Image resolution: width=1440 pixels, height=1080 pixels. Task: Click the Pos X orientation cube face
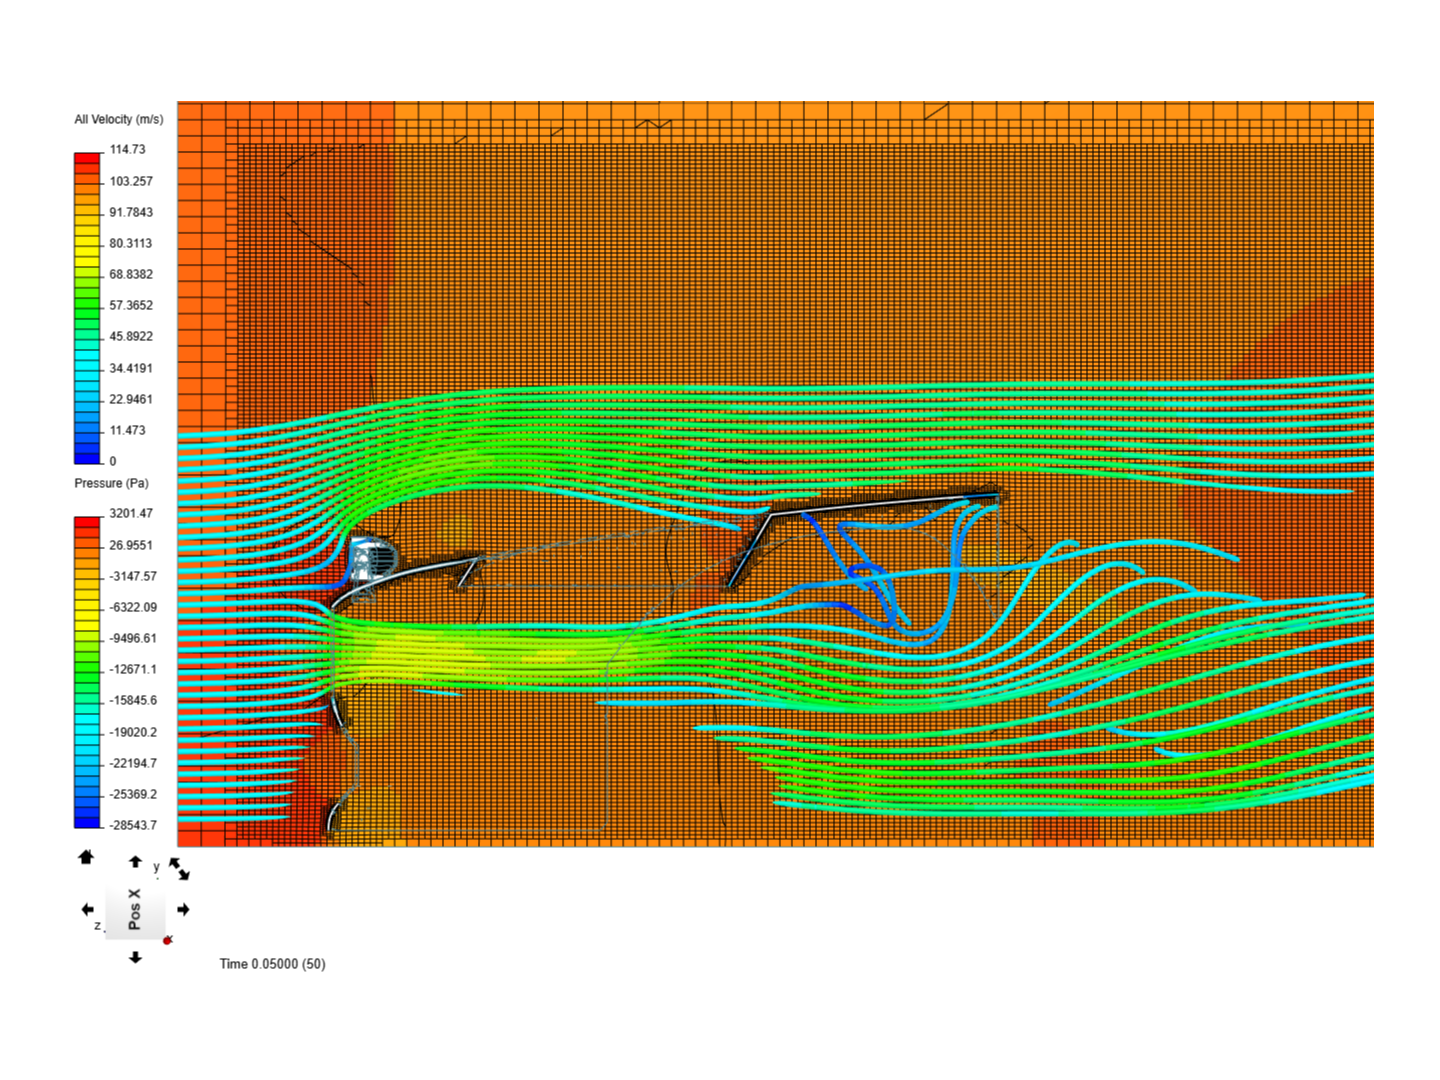tap(135, 910)
